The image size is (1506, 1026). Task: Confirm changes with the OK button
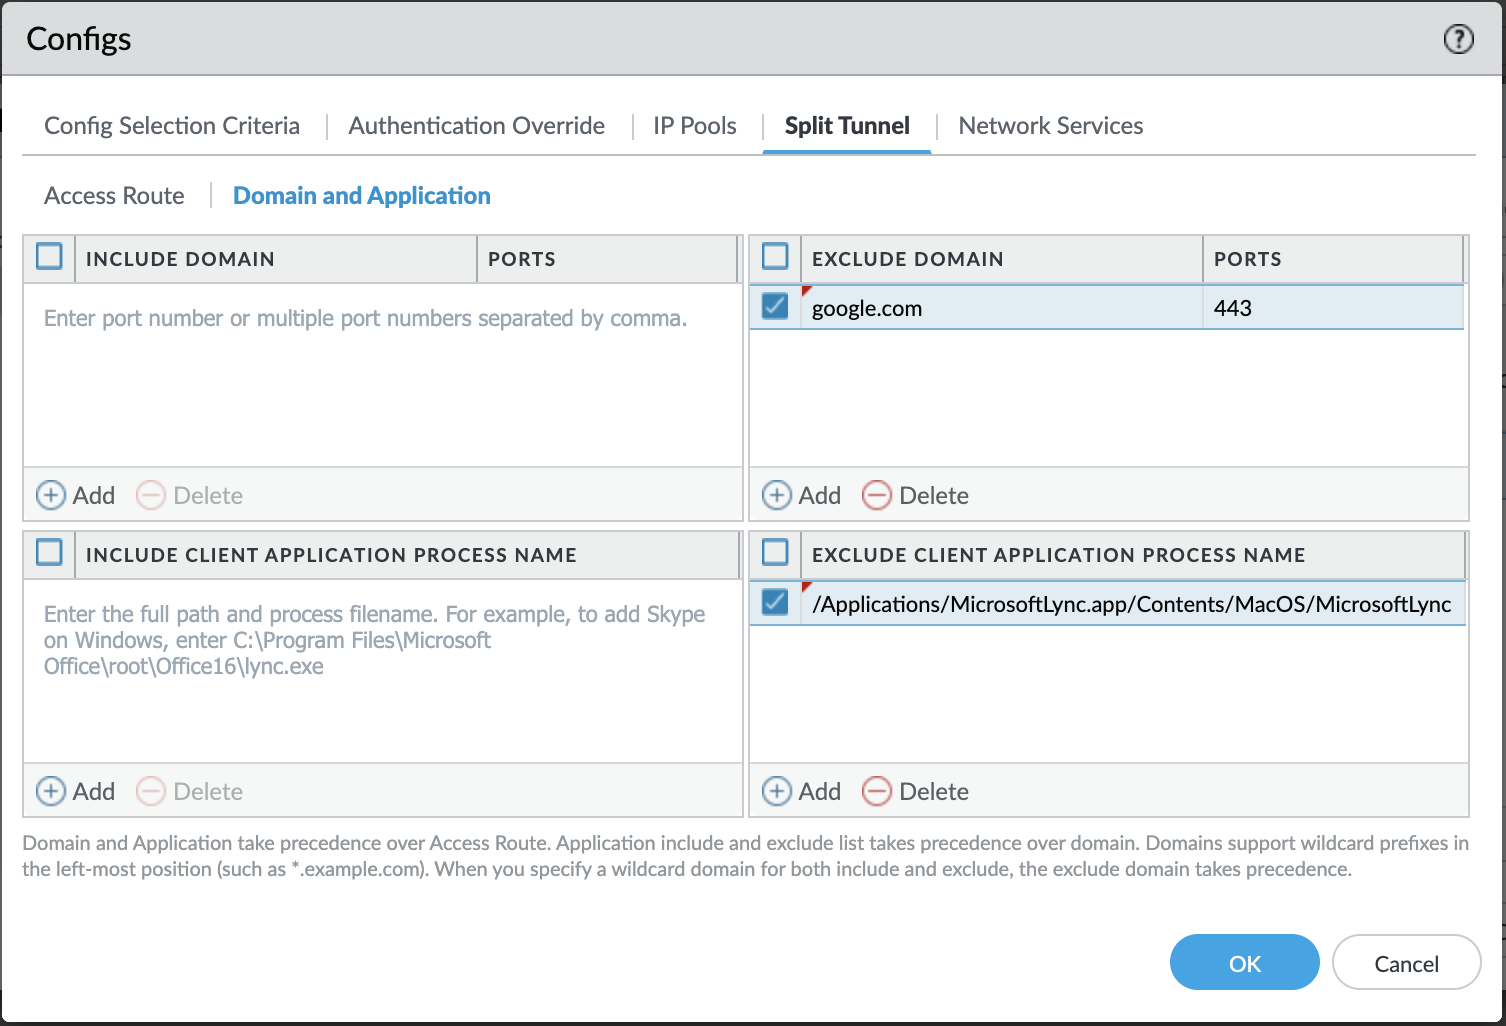1244,962
